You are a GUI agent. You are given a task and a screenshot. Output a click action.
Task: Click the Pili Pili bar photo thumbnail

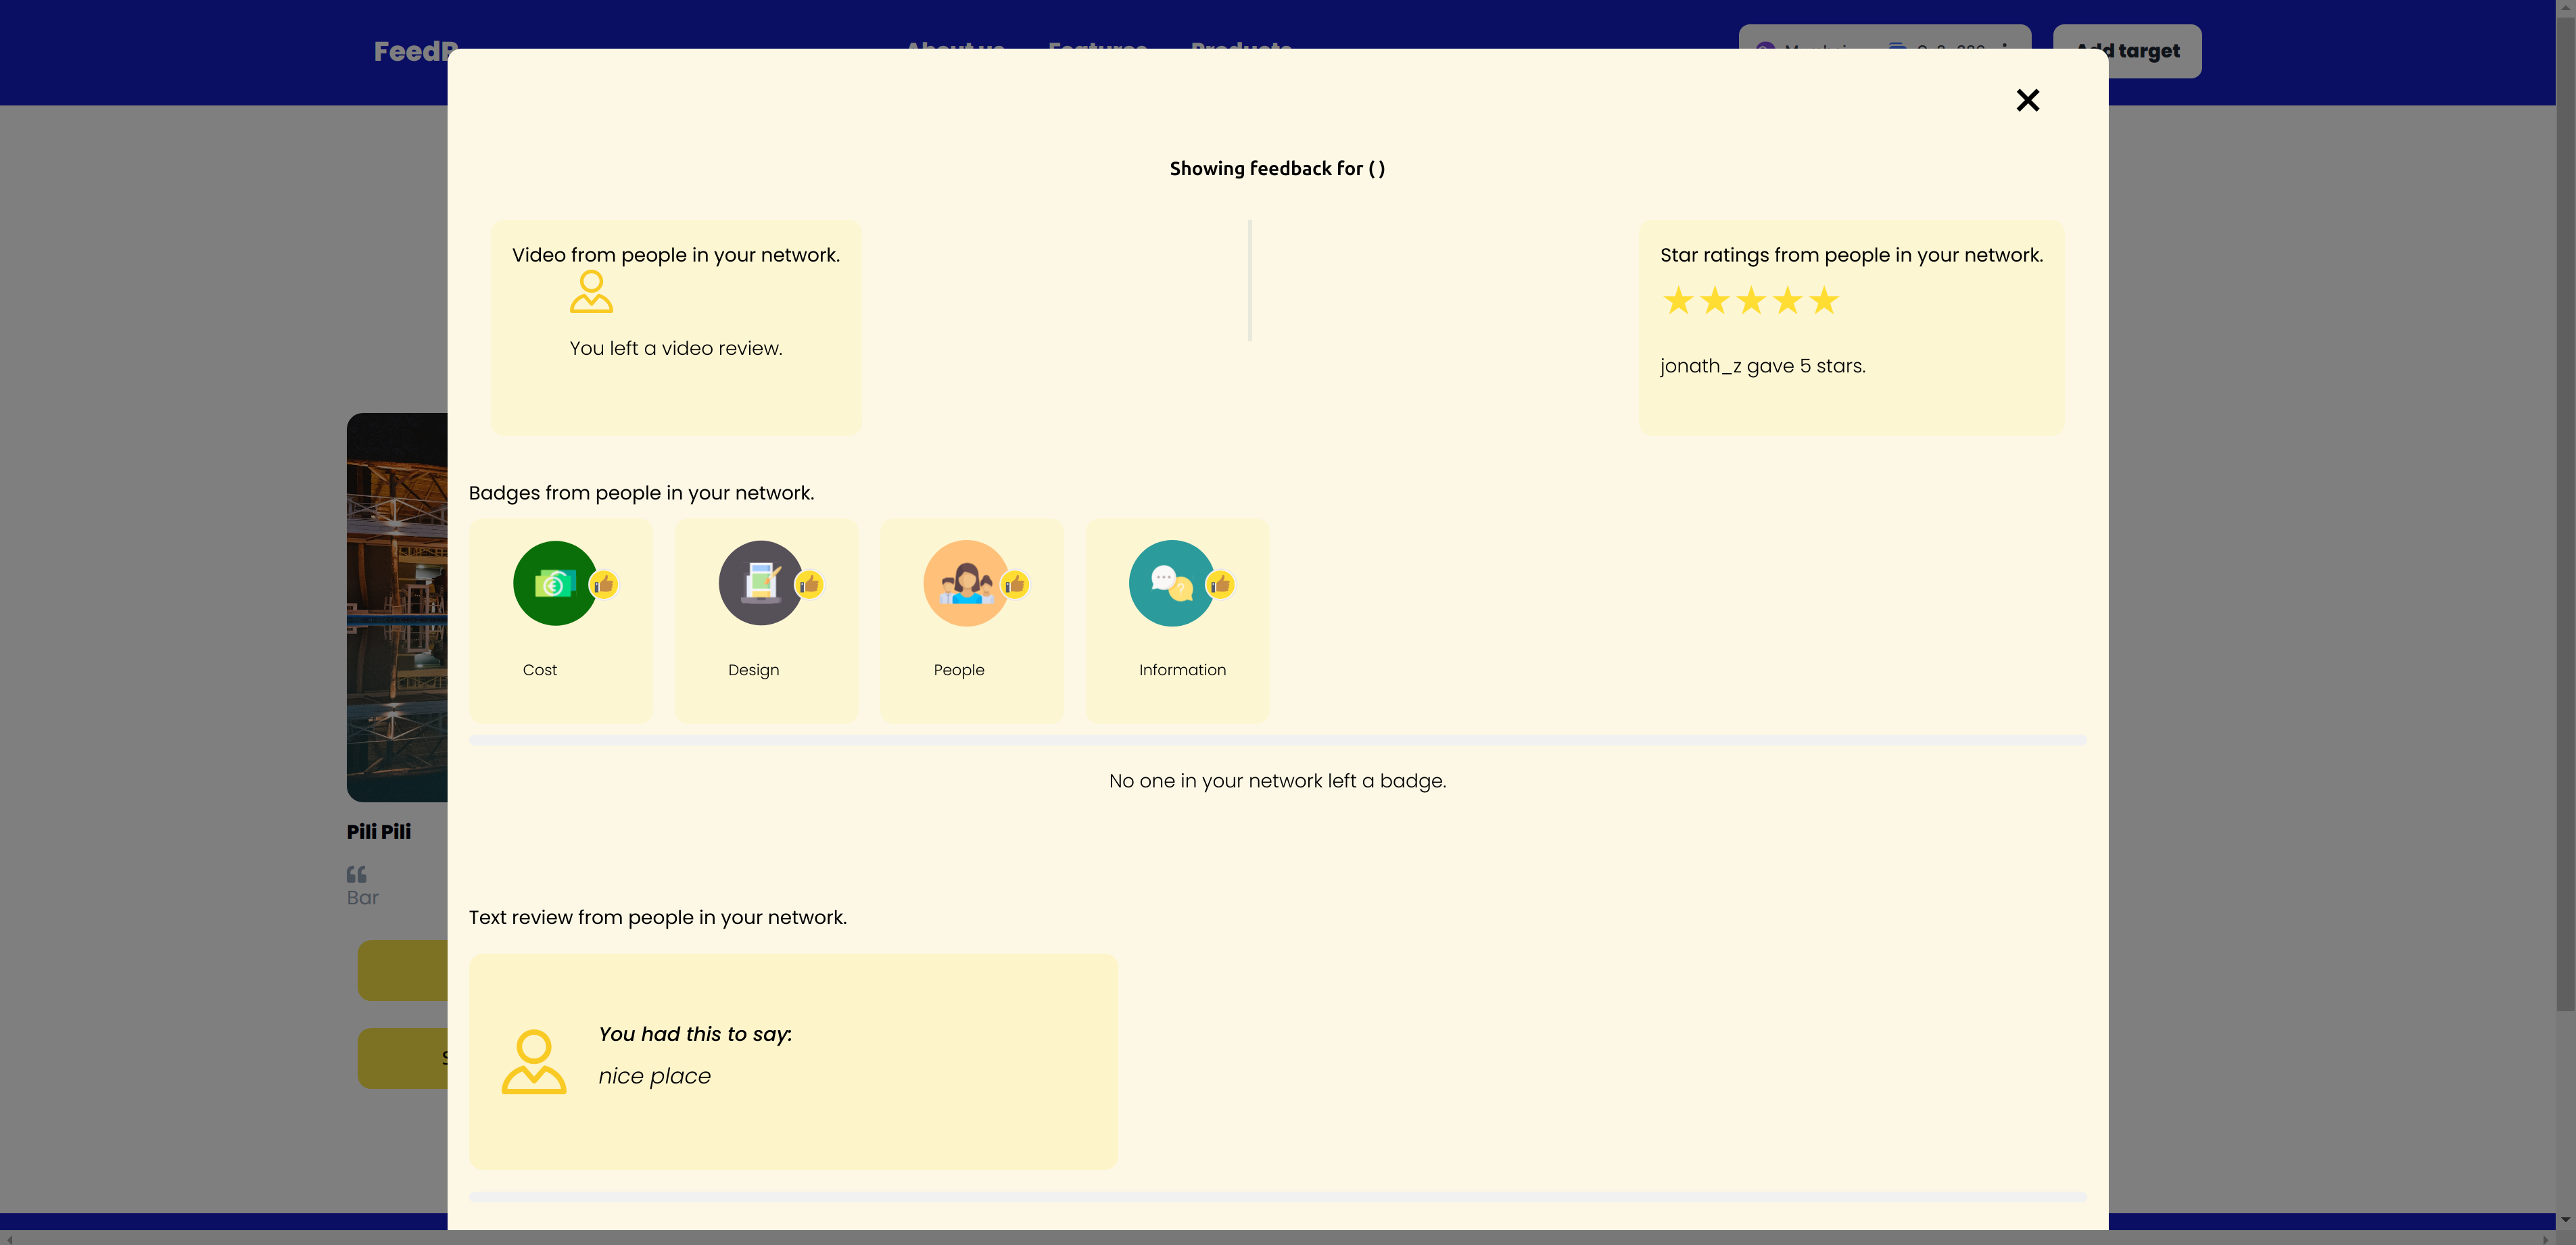tap(397, 606)
